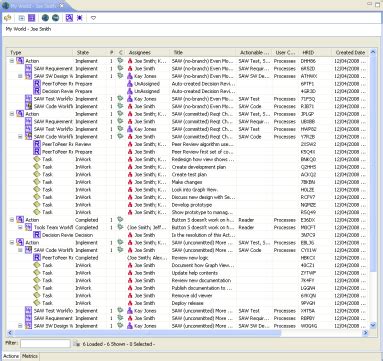The height and width of the screenshot is (361, 383).
Task: Click the purple framed person toolbar icon
Action: [69, 18]
